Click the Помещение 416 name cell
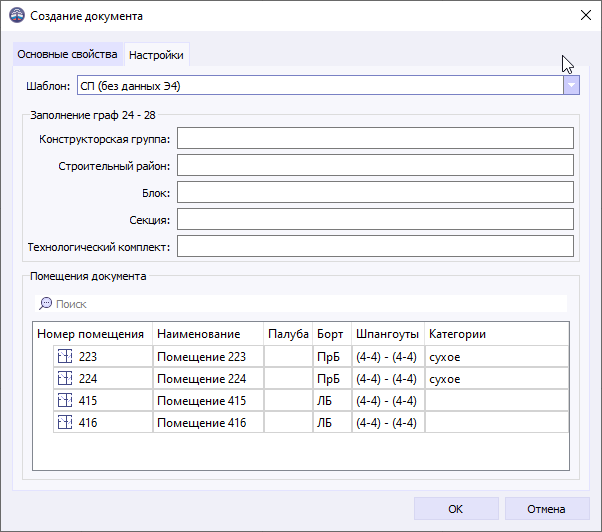 coord(208,423)
